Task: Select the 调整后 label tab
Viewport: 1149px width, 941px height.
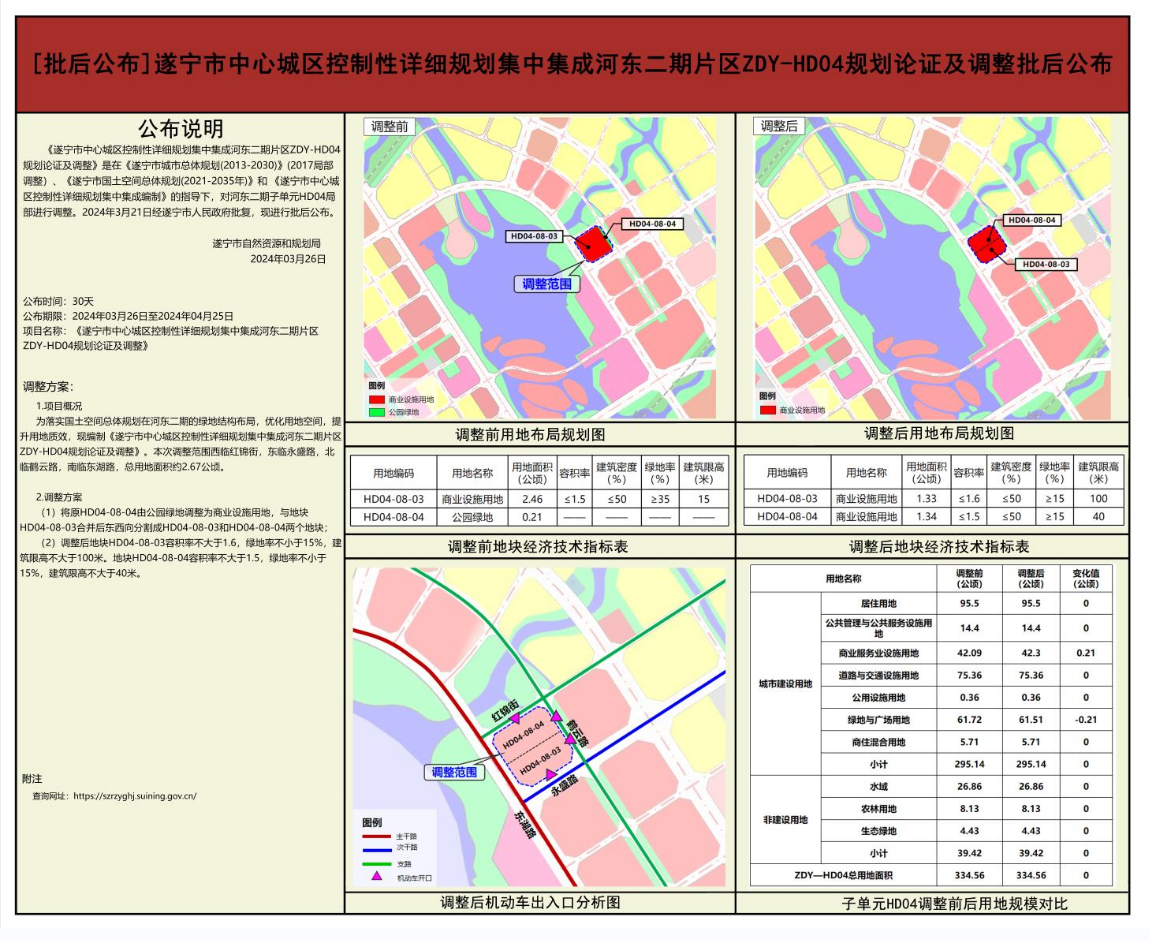Action: pyautogui.click(x=780, y=127)
